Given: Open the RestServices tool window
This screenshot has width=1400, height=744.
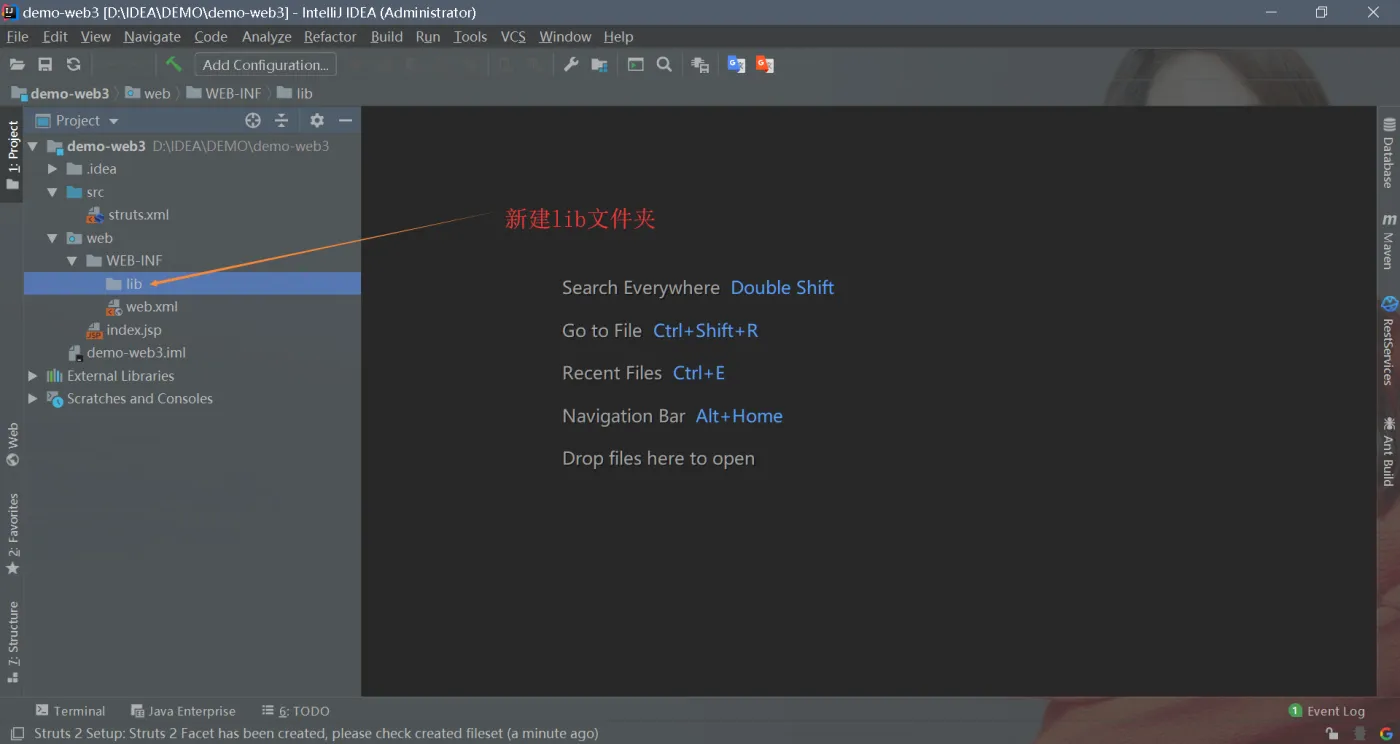Looking at the screenshot, I should point(1389,341).
